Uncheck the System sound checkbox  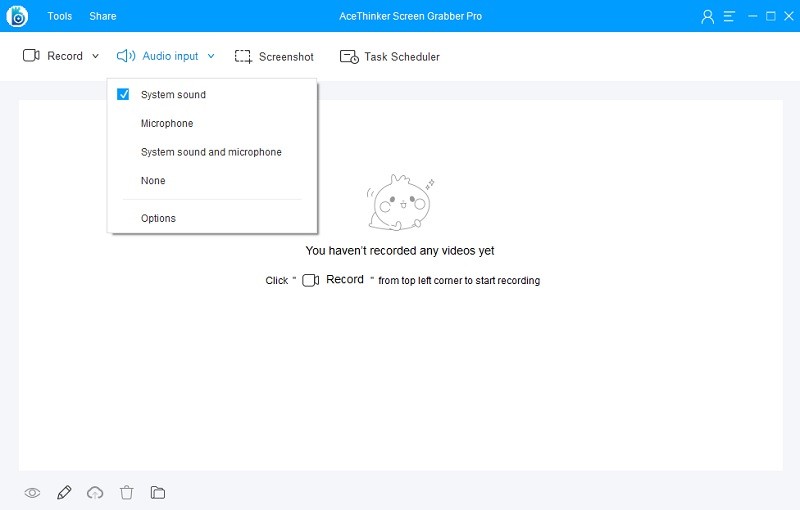124,95
